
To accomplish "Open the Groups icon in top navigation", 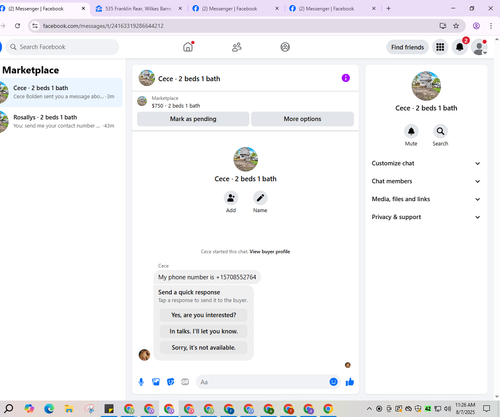I will pos(285,47).
